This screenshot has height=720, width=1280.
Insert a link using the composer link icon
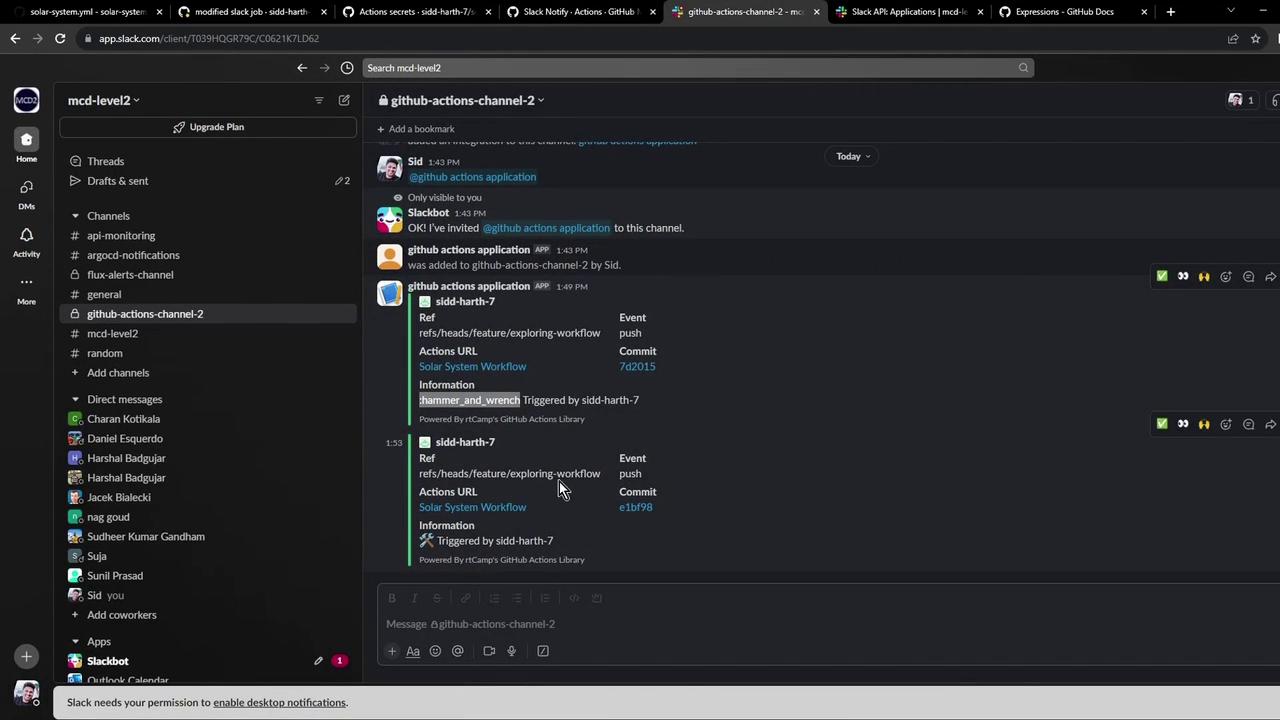tap(466, 598)
